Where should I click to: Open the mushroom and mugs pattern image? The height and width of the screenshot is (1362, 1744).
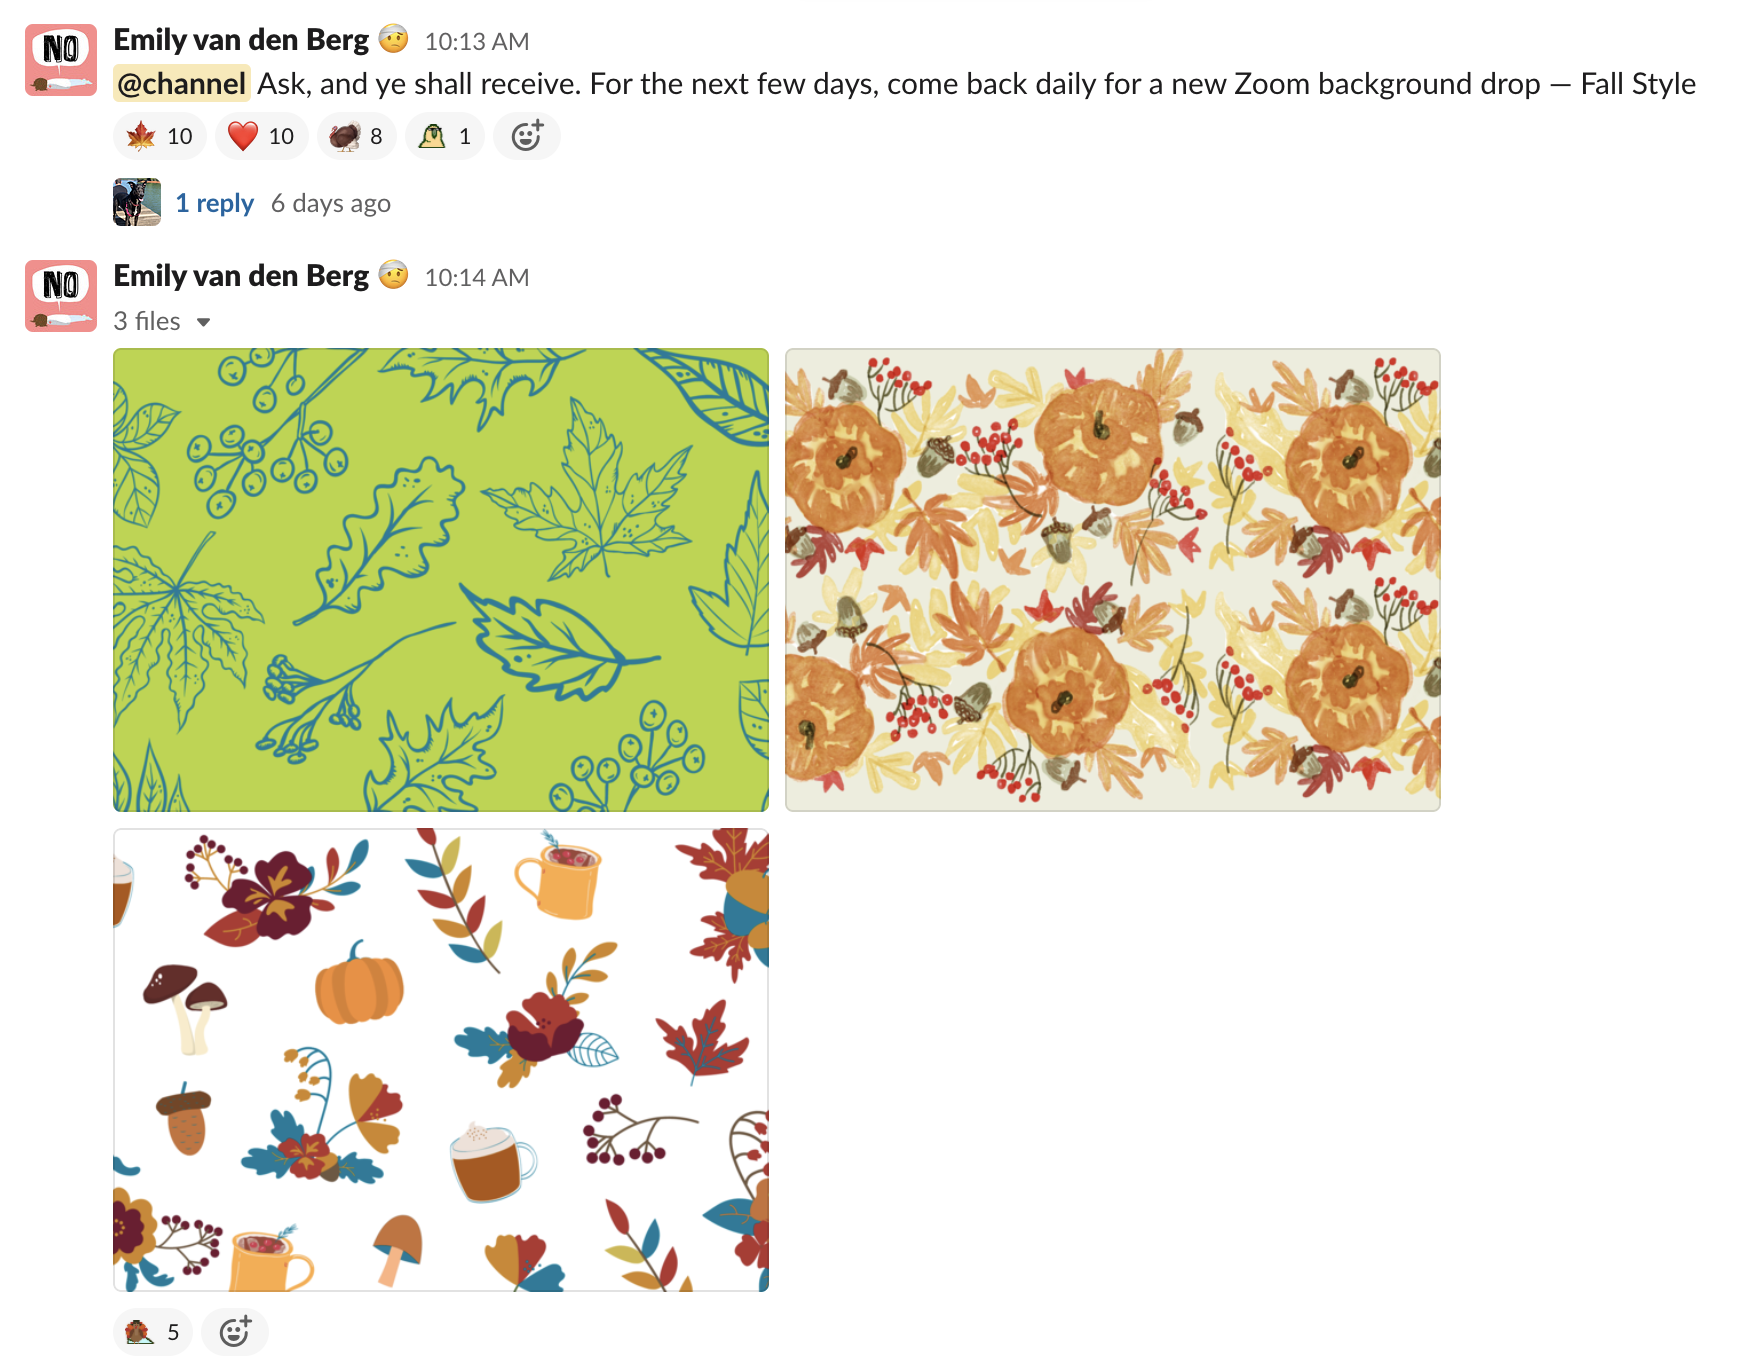(x=441, y=1060)
